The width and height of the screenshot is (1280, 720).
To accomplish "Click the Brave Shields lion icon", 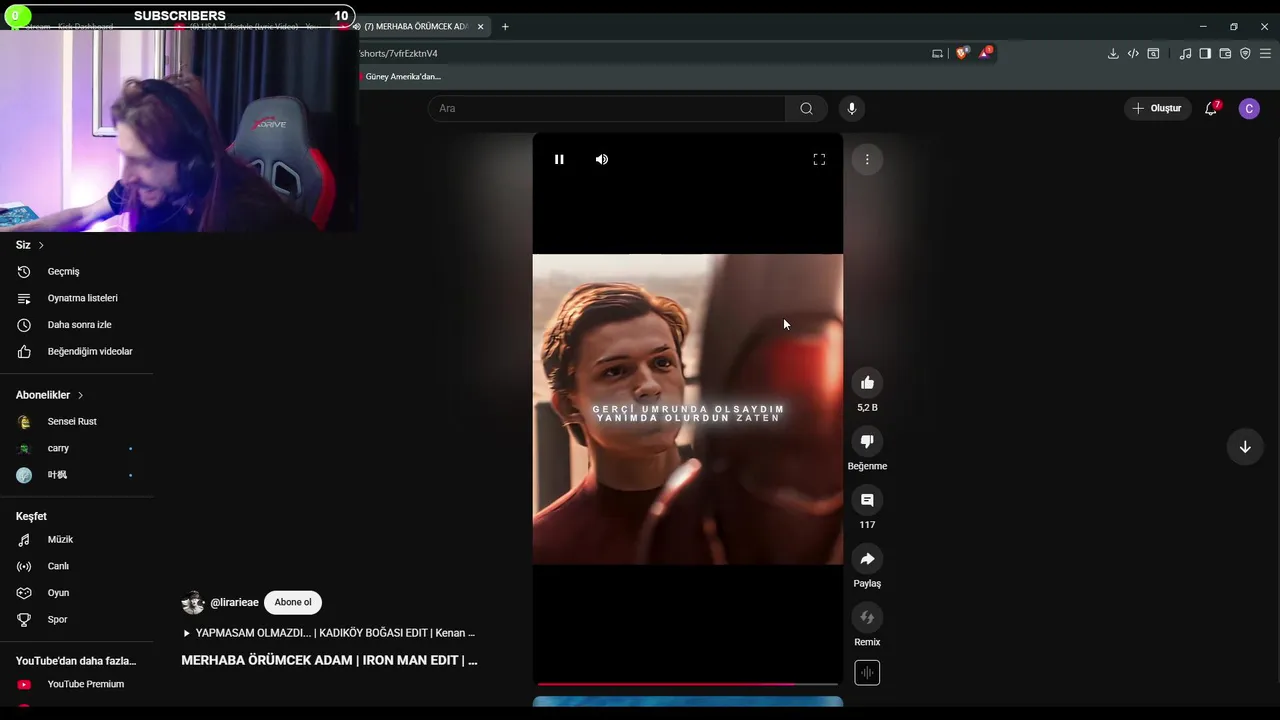I will coord(962,54).
